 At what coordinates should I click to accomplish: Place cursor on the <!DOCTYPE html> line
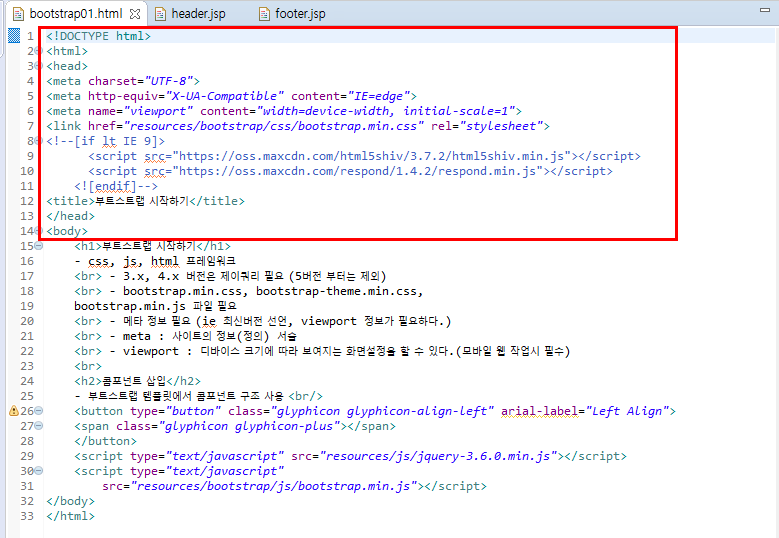[98, 36]
